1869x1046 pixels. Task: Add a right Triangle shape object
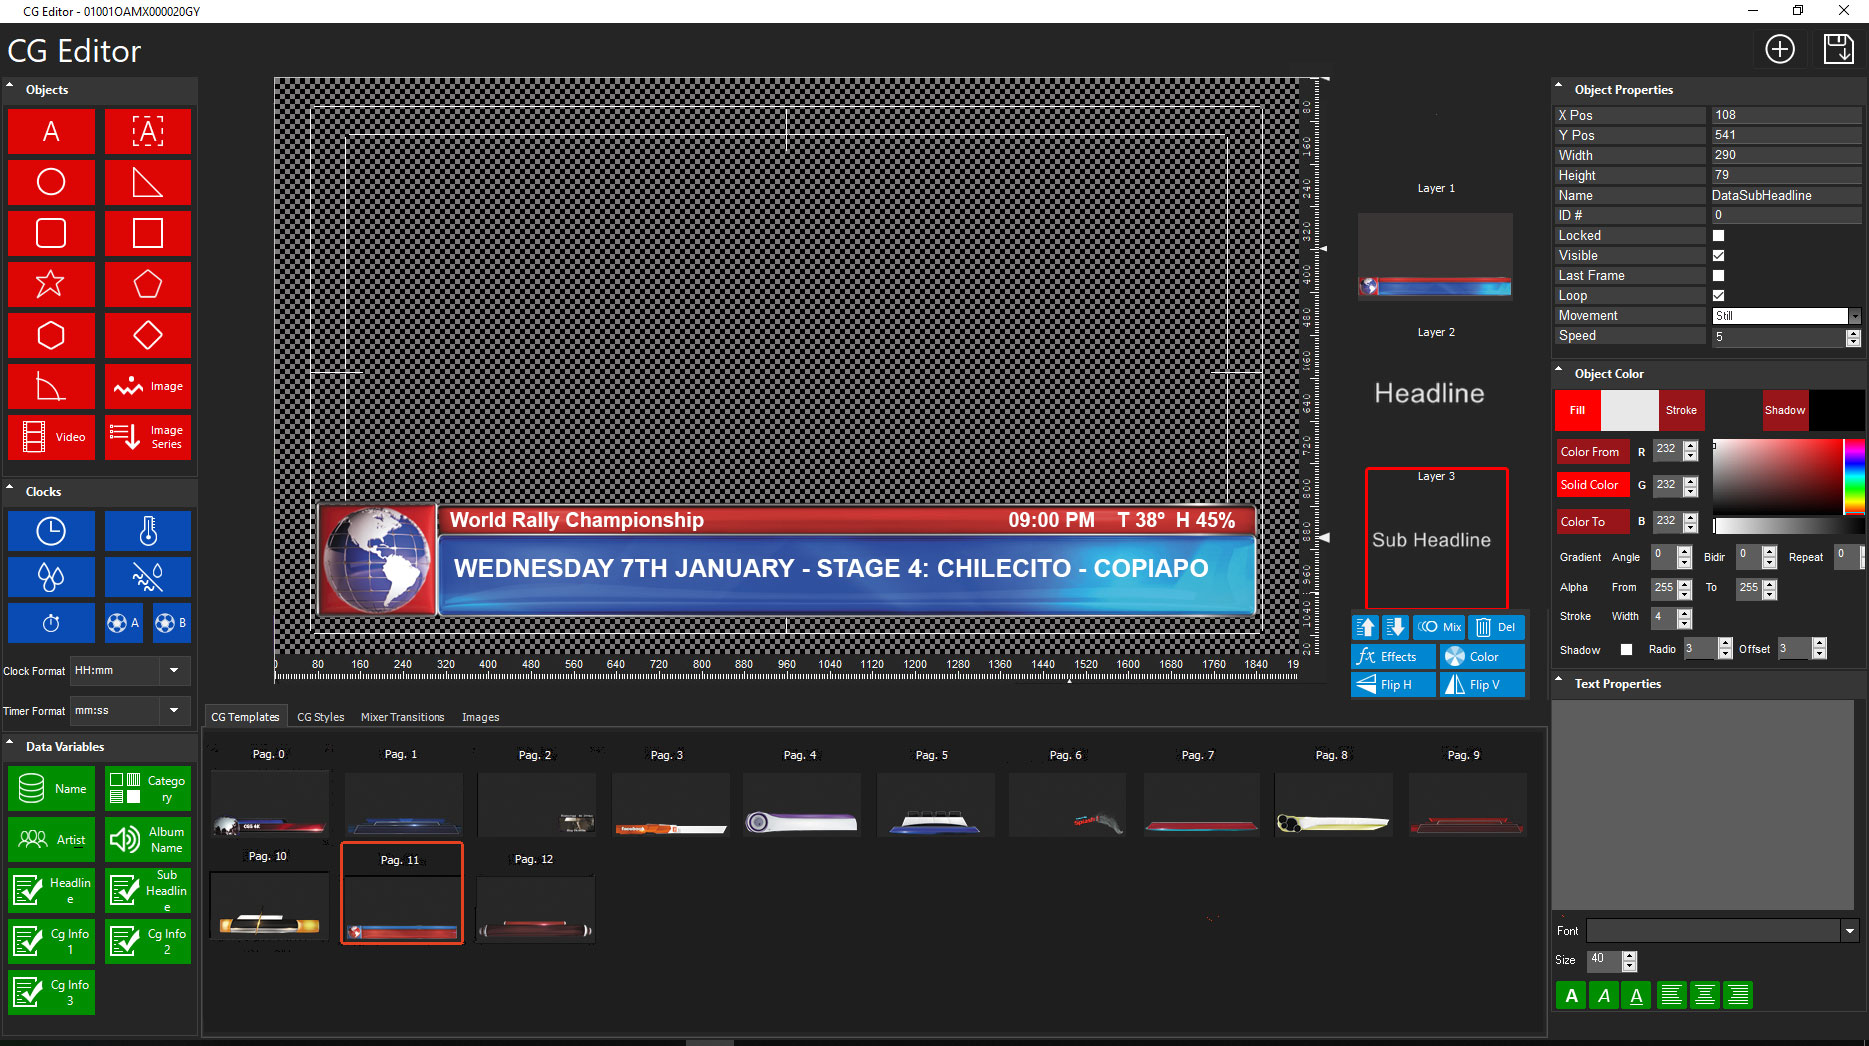pyautogui.click(x=148, y=182)
